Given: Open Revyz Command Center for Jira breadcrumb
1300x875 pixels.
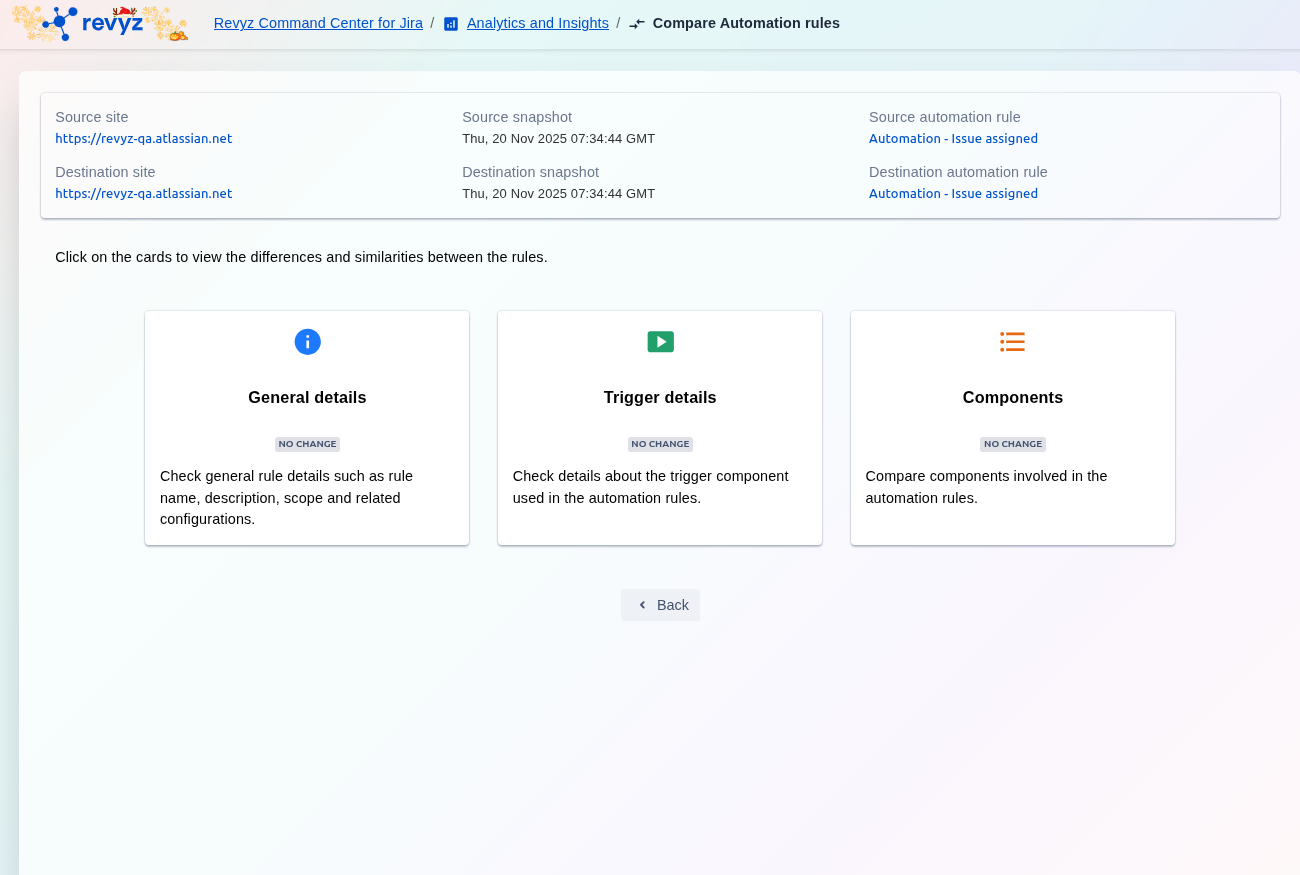Looking at the screenshot, I should (318, 23).
